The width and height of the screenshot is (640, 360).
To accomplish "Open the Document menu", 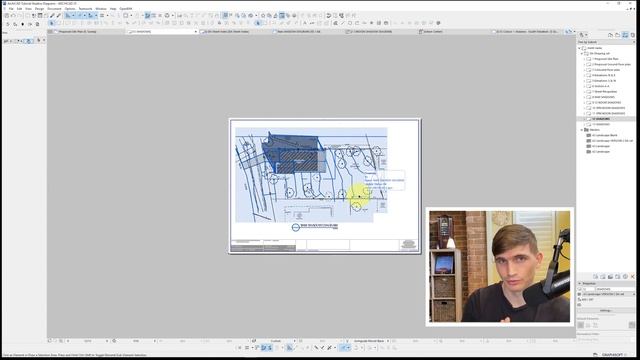I will 54,9.
